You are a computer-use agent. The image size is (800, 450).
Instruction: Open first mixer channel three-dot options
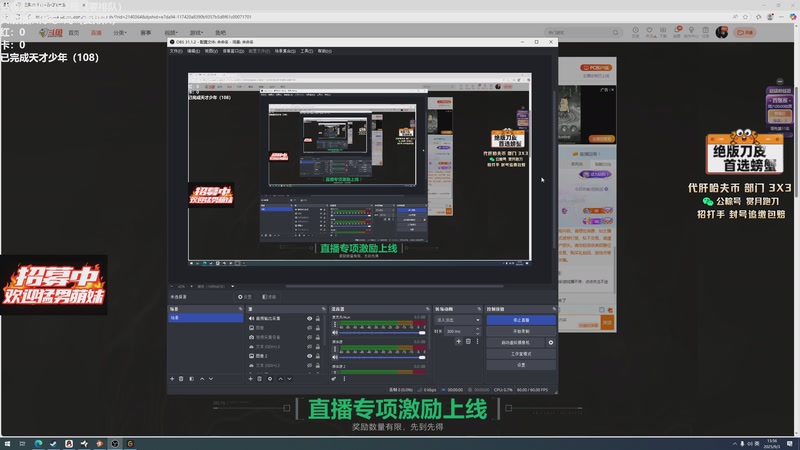335,324
